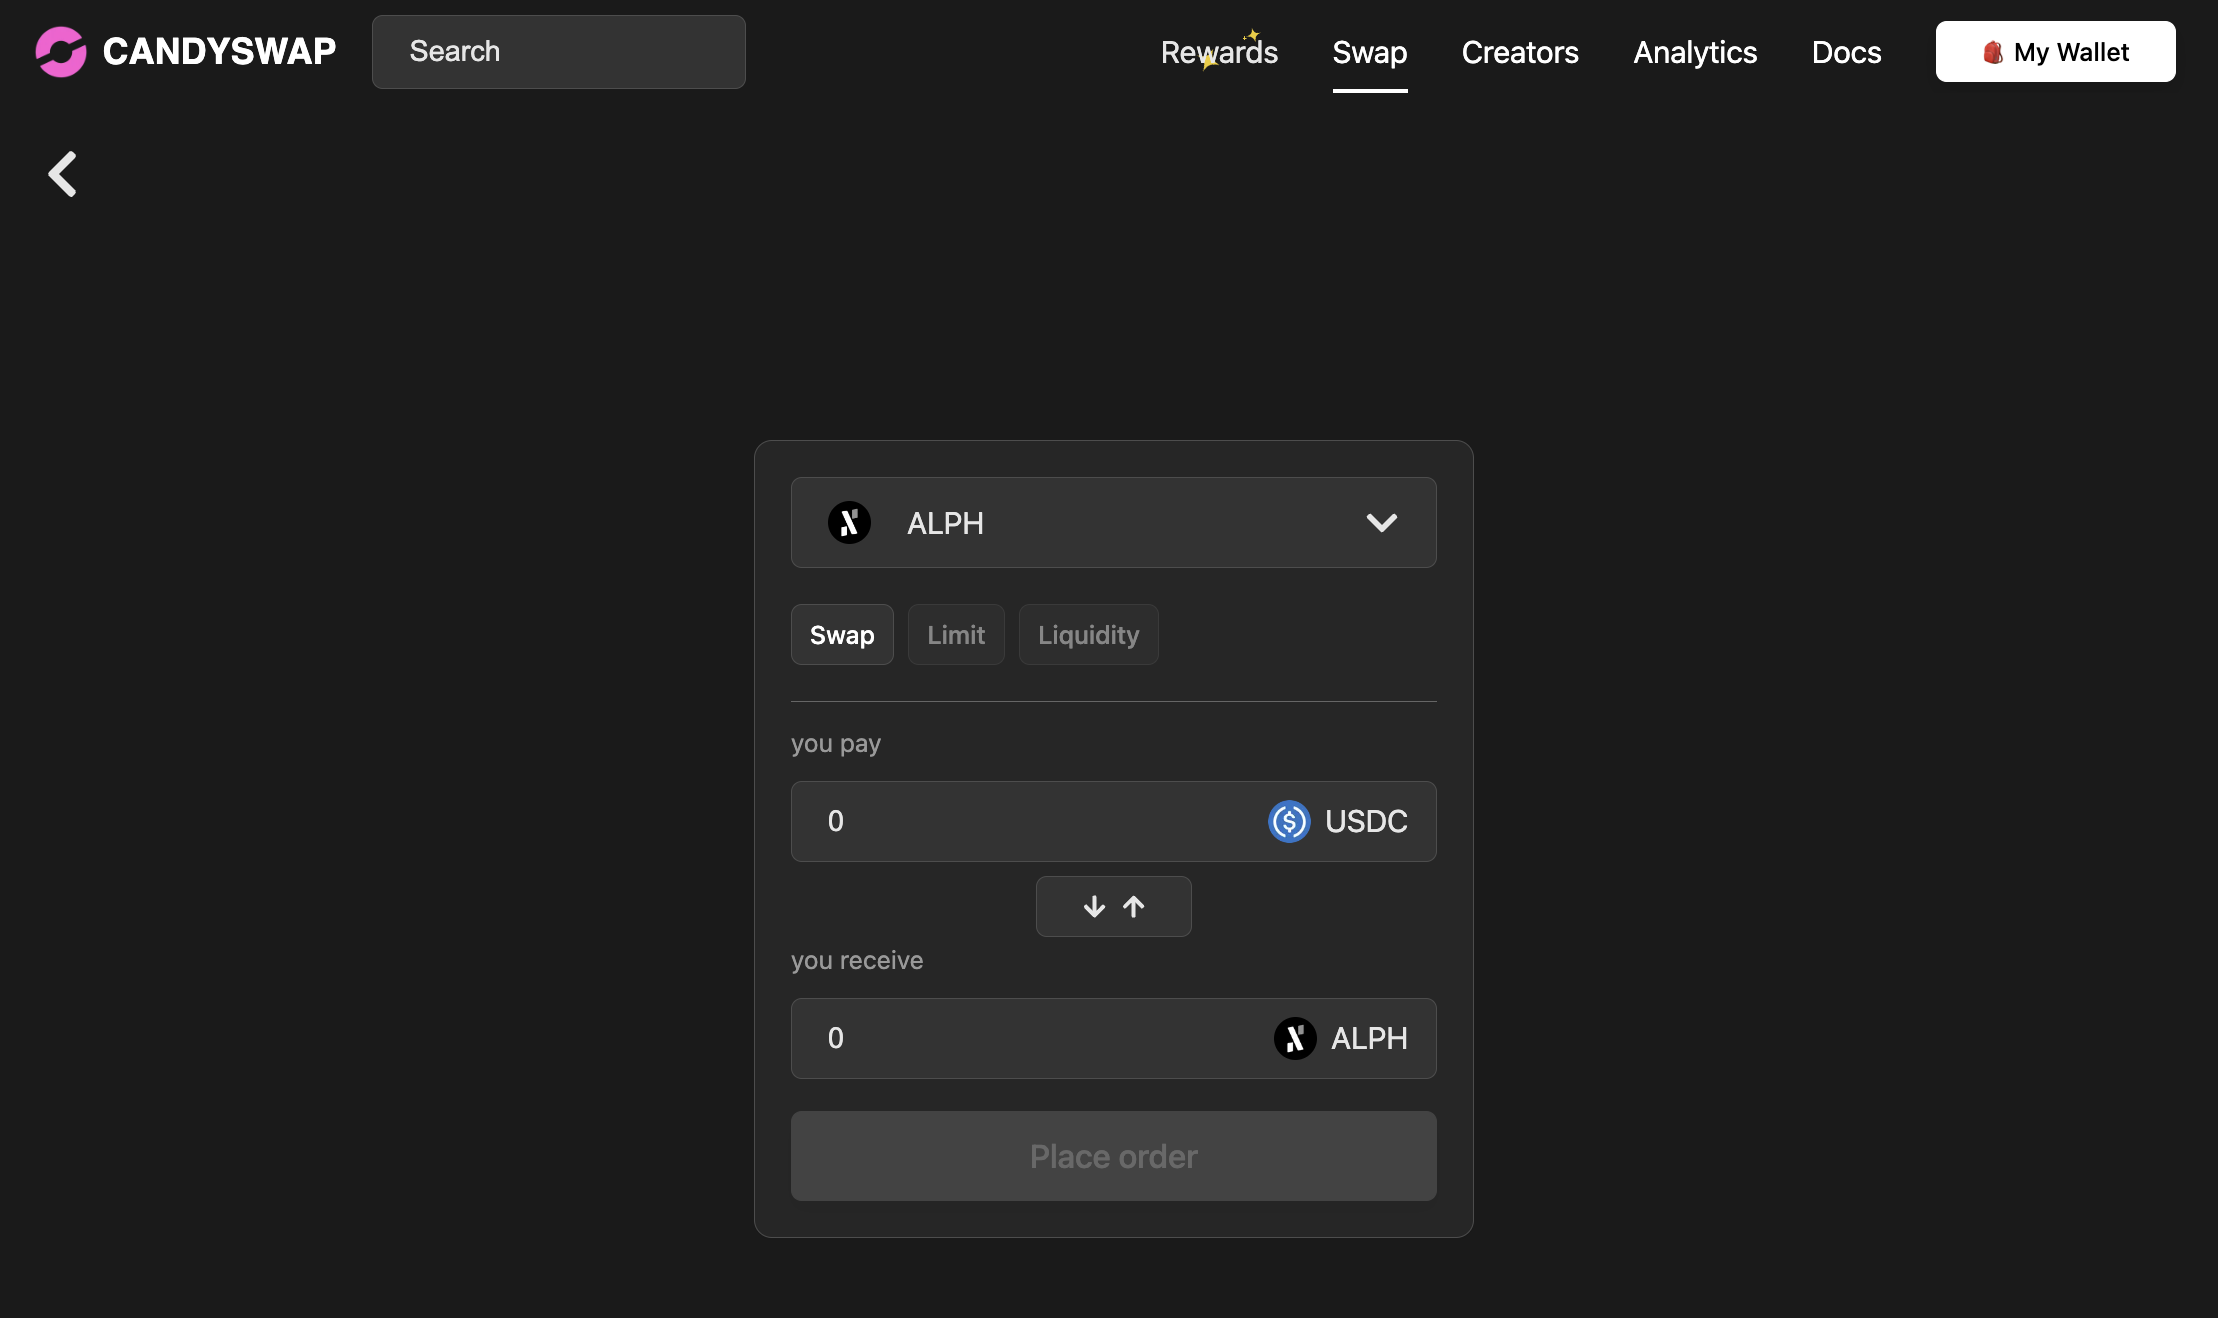Open My Wallet button
Viewport: 2218px width, 1318px height.
[2055, 52]
